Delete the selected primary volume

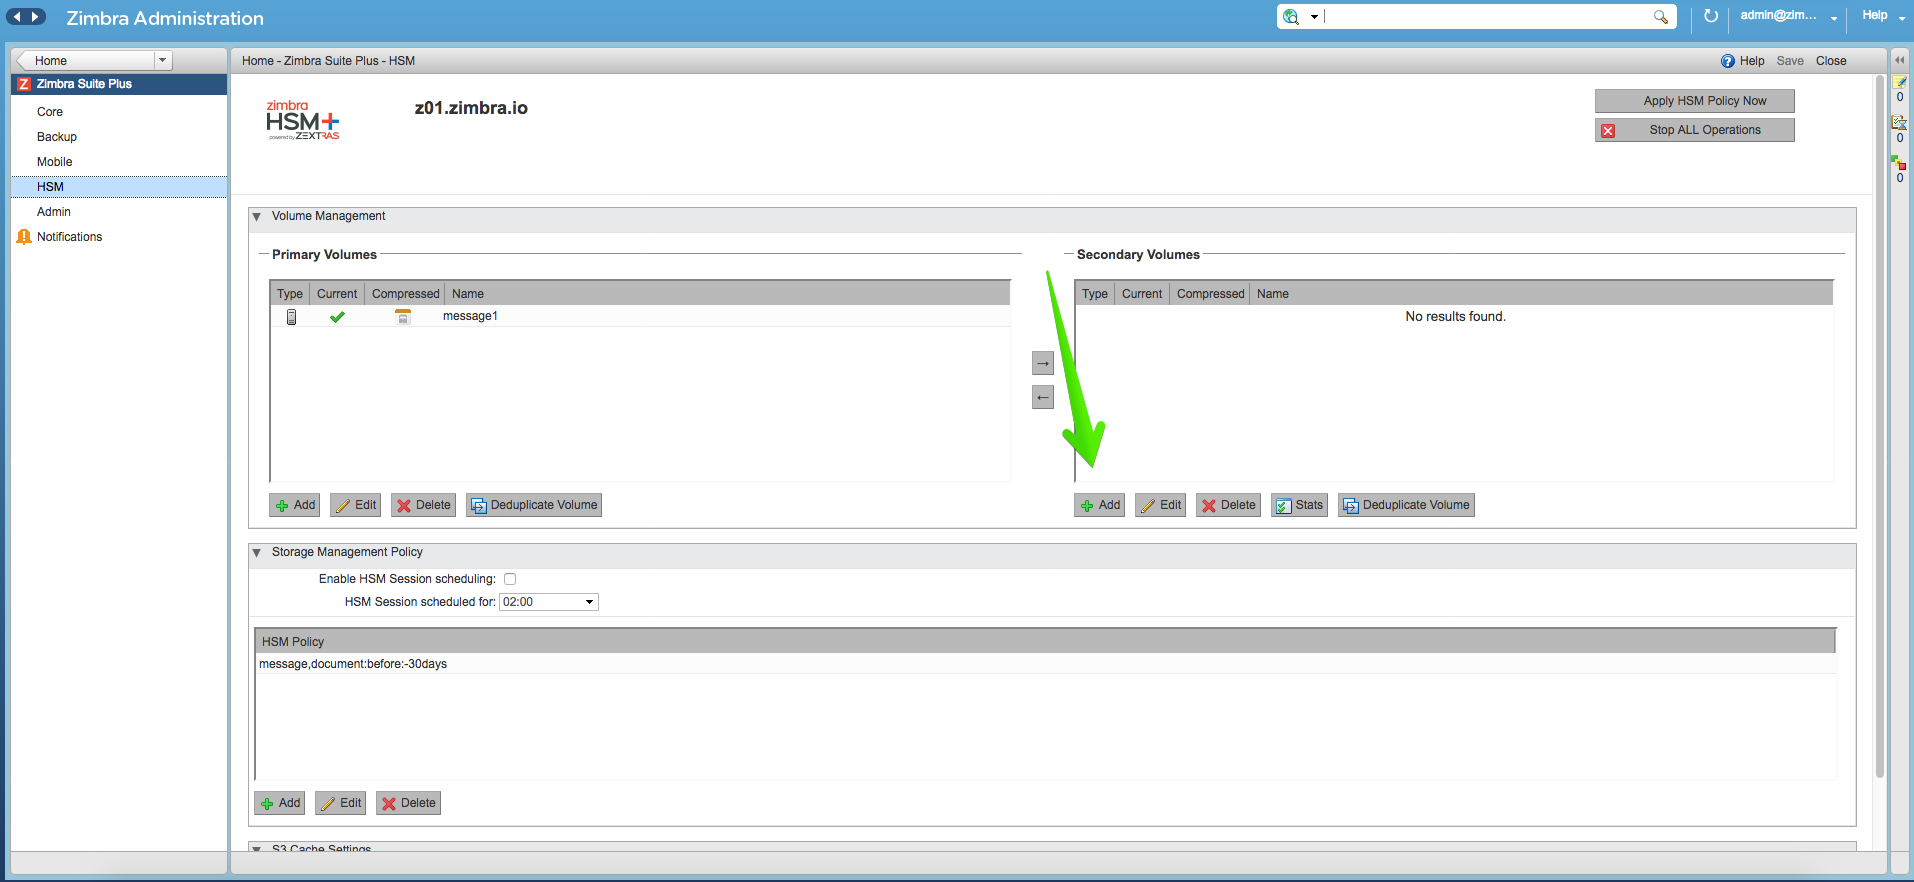pyautogui.click(x=423, y=505)
